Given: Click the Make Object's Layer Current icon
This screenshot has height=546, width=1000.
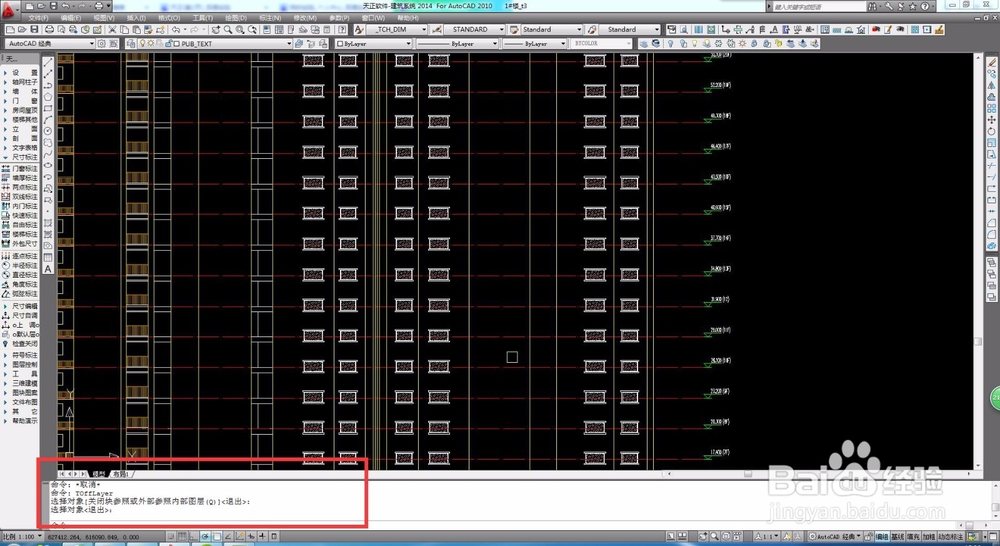Looking at the screenshot, I should [x=298, y=43].
